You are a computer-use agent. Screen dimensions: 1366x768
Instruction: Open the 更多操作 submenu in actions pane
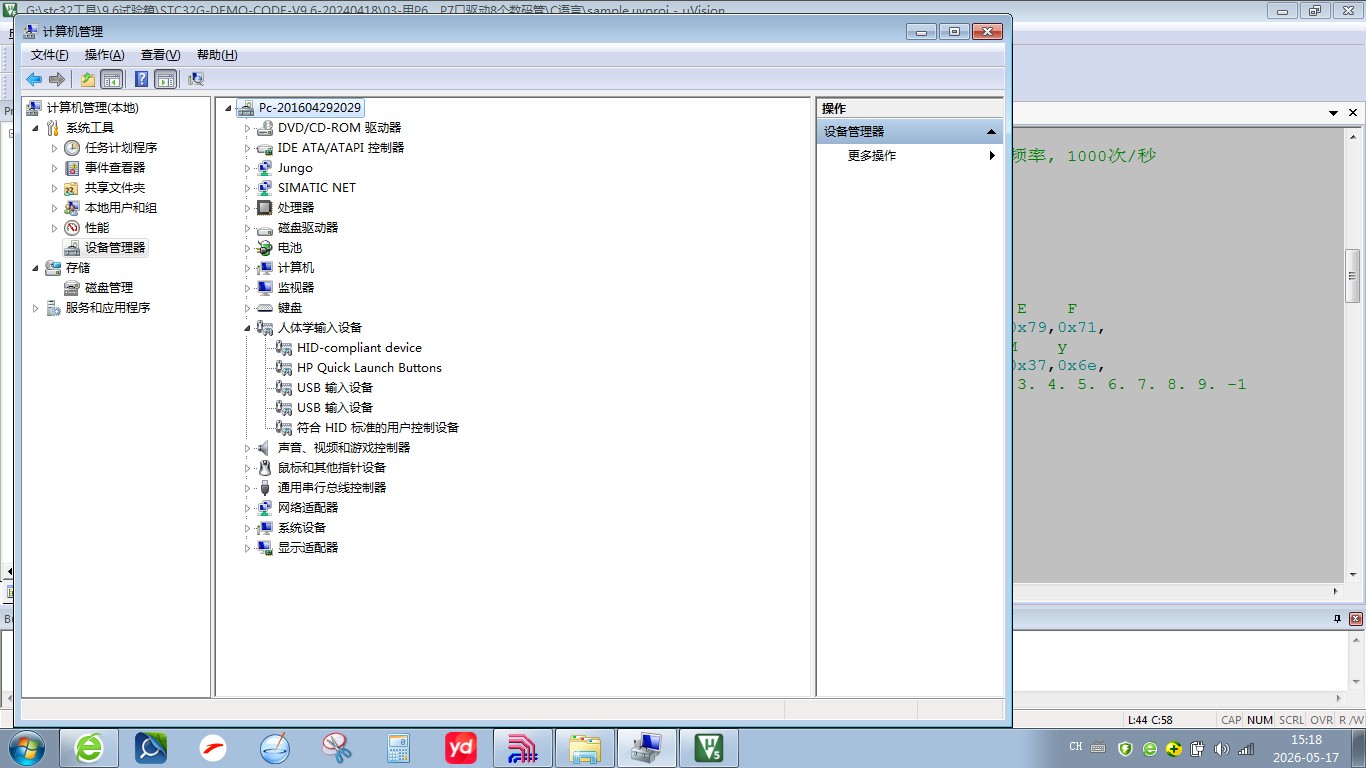910,156
